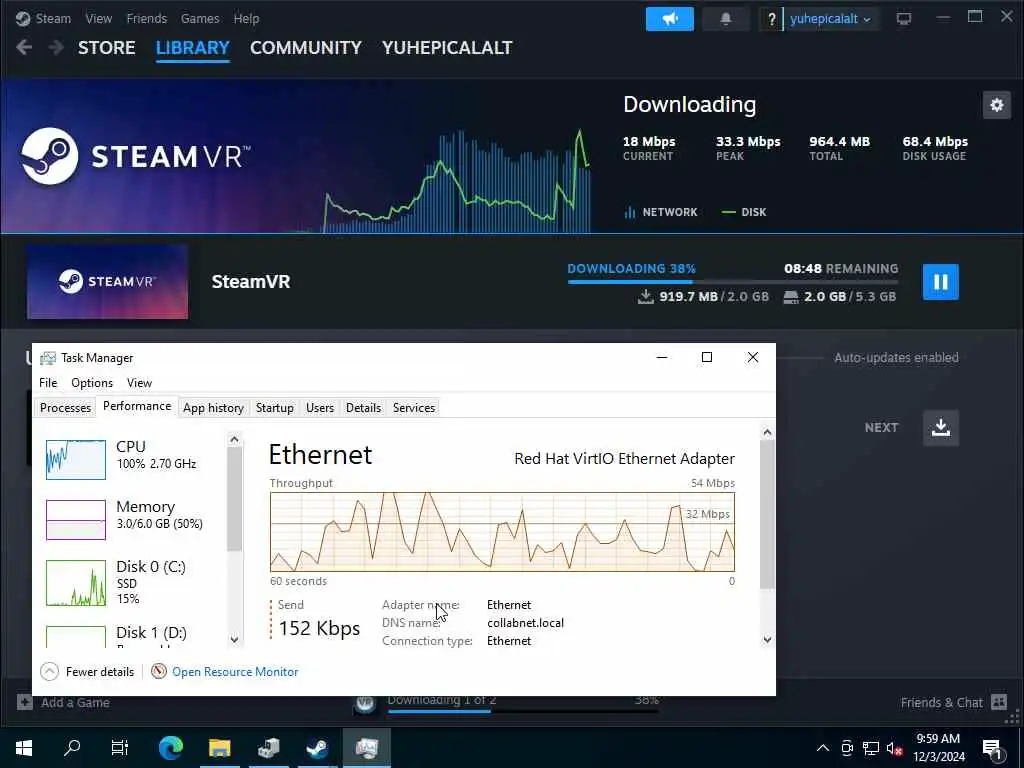The width and height of the screenshot is (1024, 768).
Task: Collapse Task Manager with Fewer details arrow
Action: point(50,671)
